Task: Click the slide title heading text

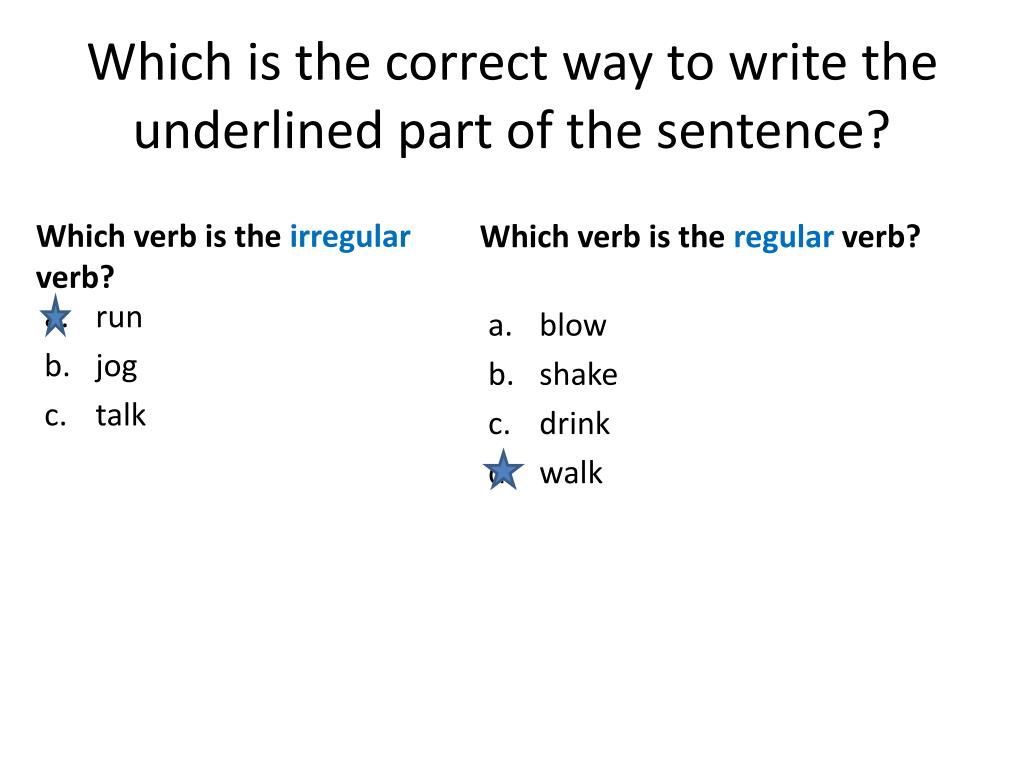Action: [512, 96]
